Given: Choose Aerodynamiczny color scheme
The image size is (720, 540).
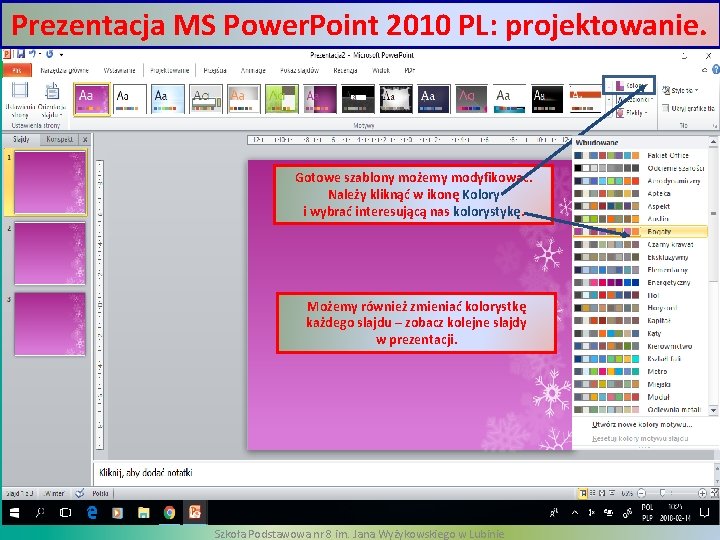Looking at the screenshot, I should 640,181.
